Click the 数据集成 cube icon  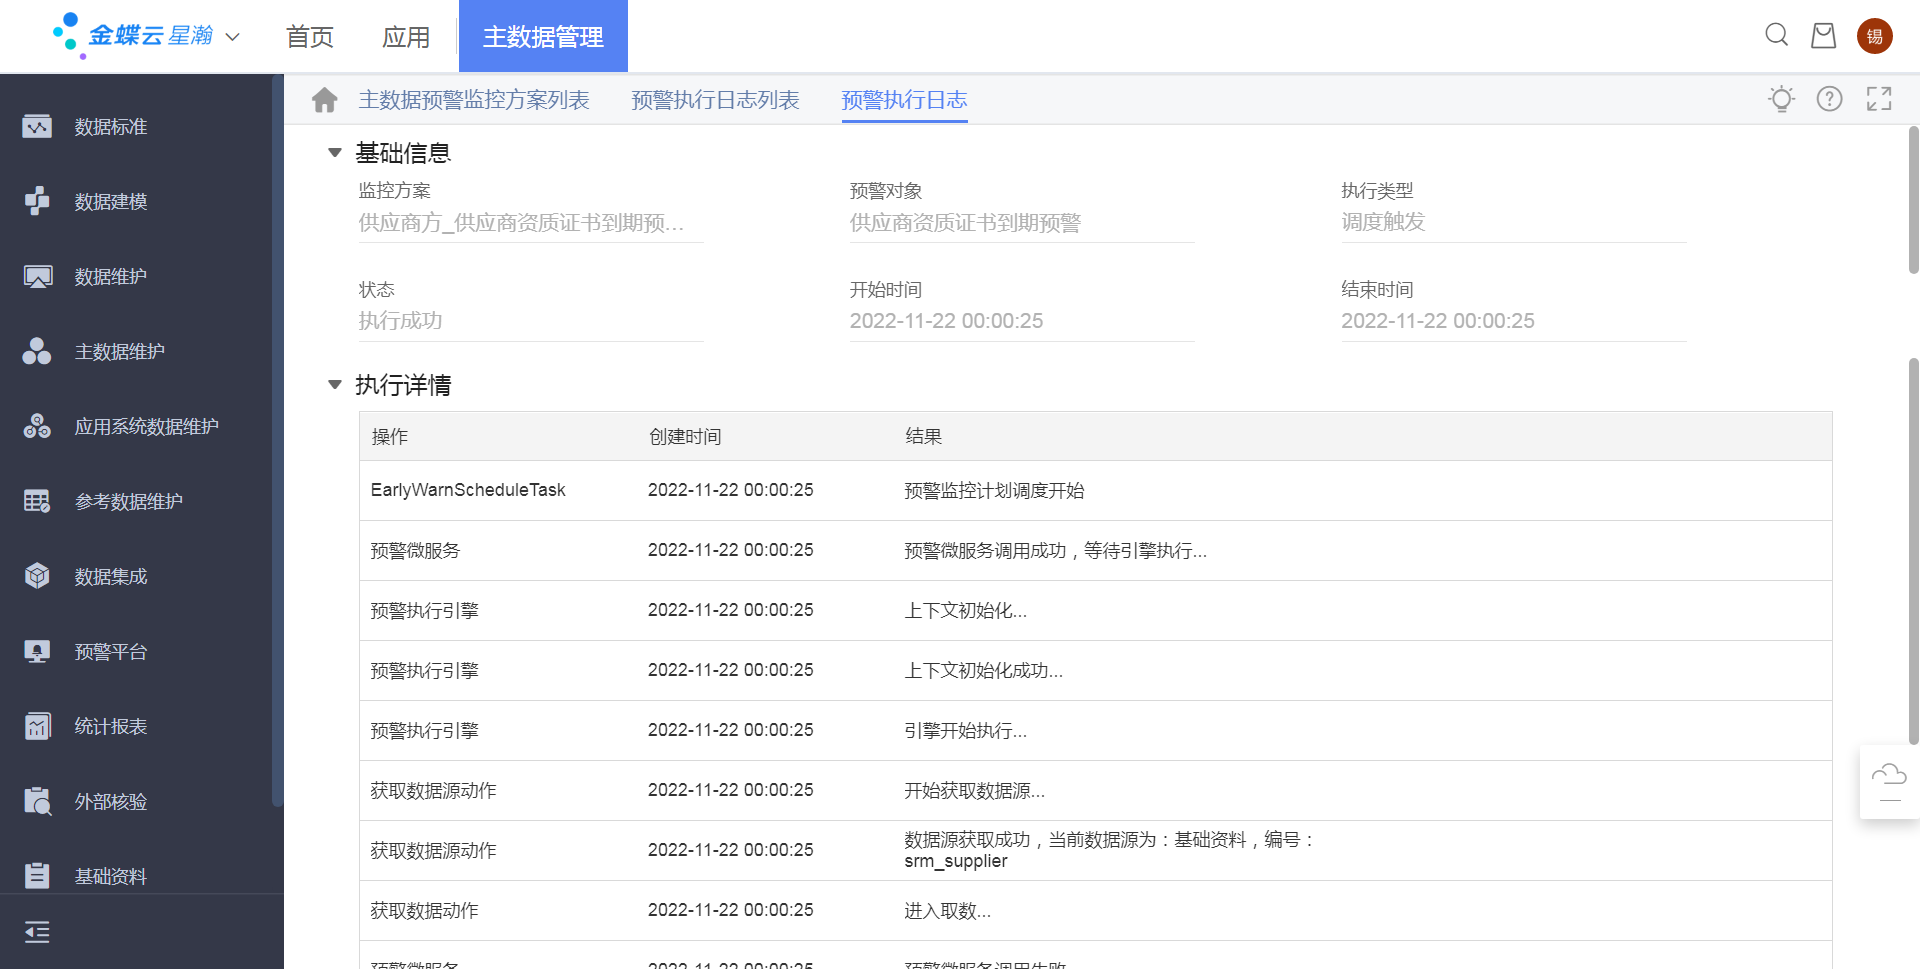coord(37,576)
